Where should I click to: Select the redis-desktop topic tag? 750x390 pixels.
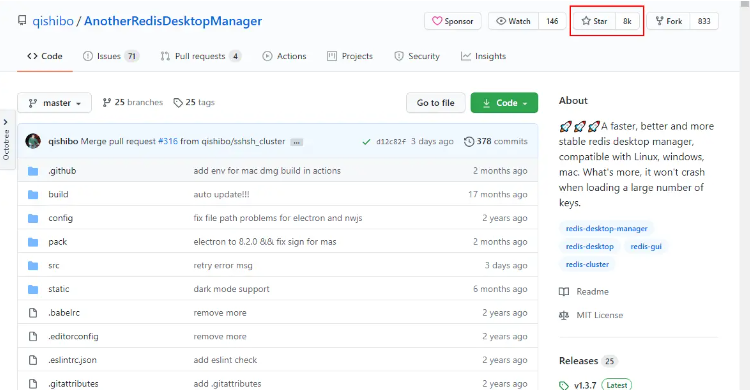point(589,246)
